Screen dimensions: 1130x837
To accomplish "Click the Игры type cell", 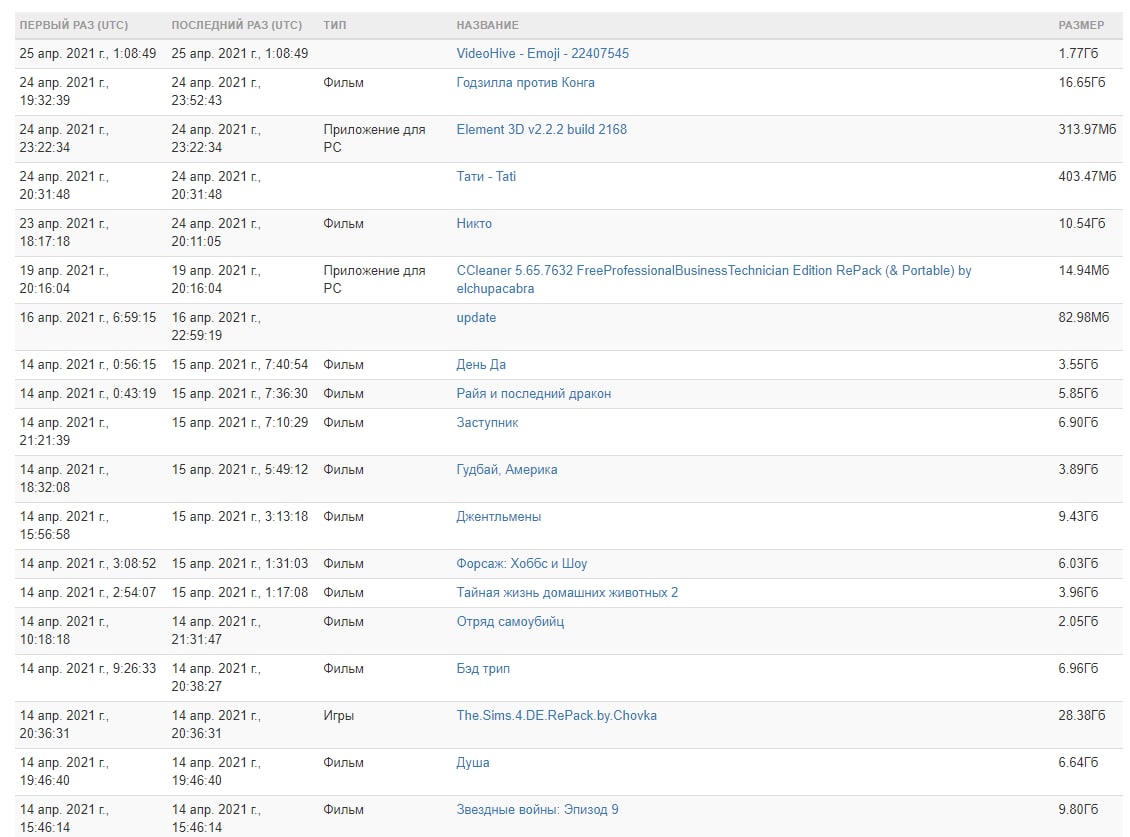I will pos(339,716).
